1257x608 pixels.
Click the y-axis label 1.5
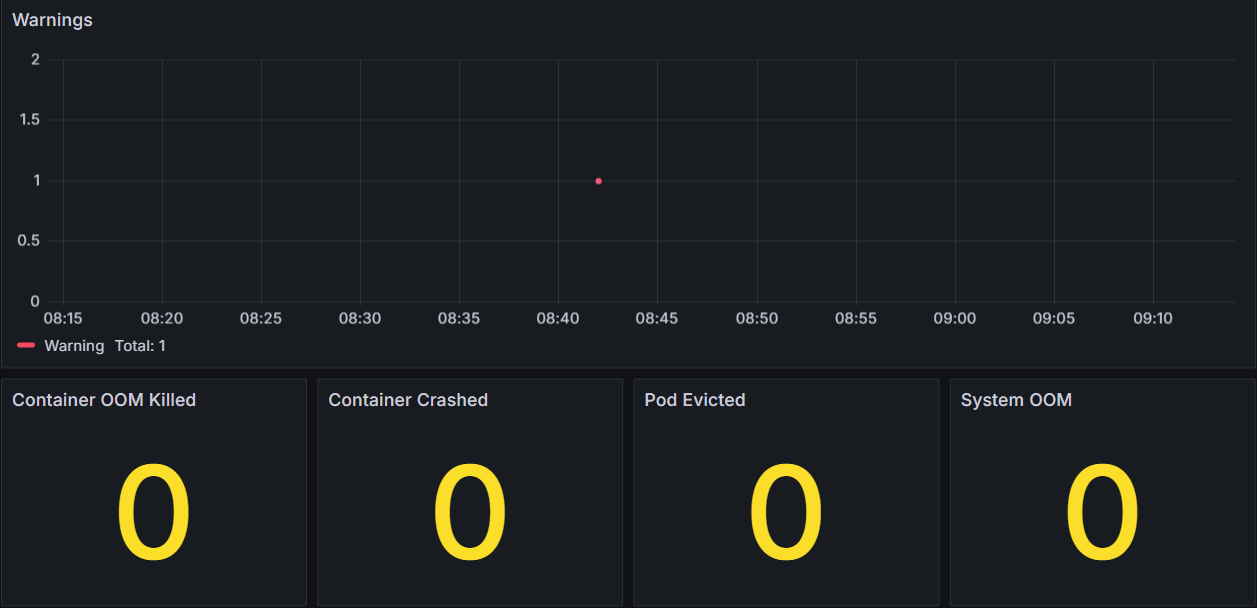[30, 120]
